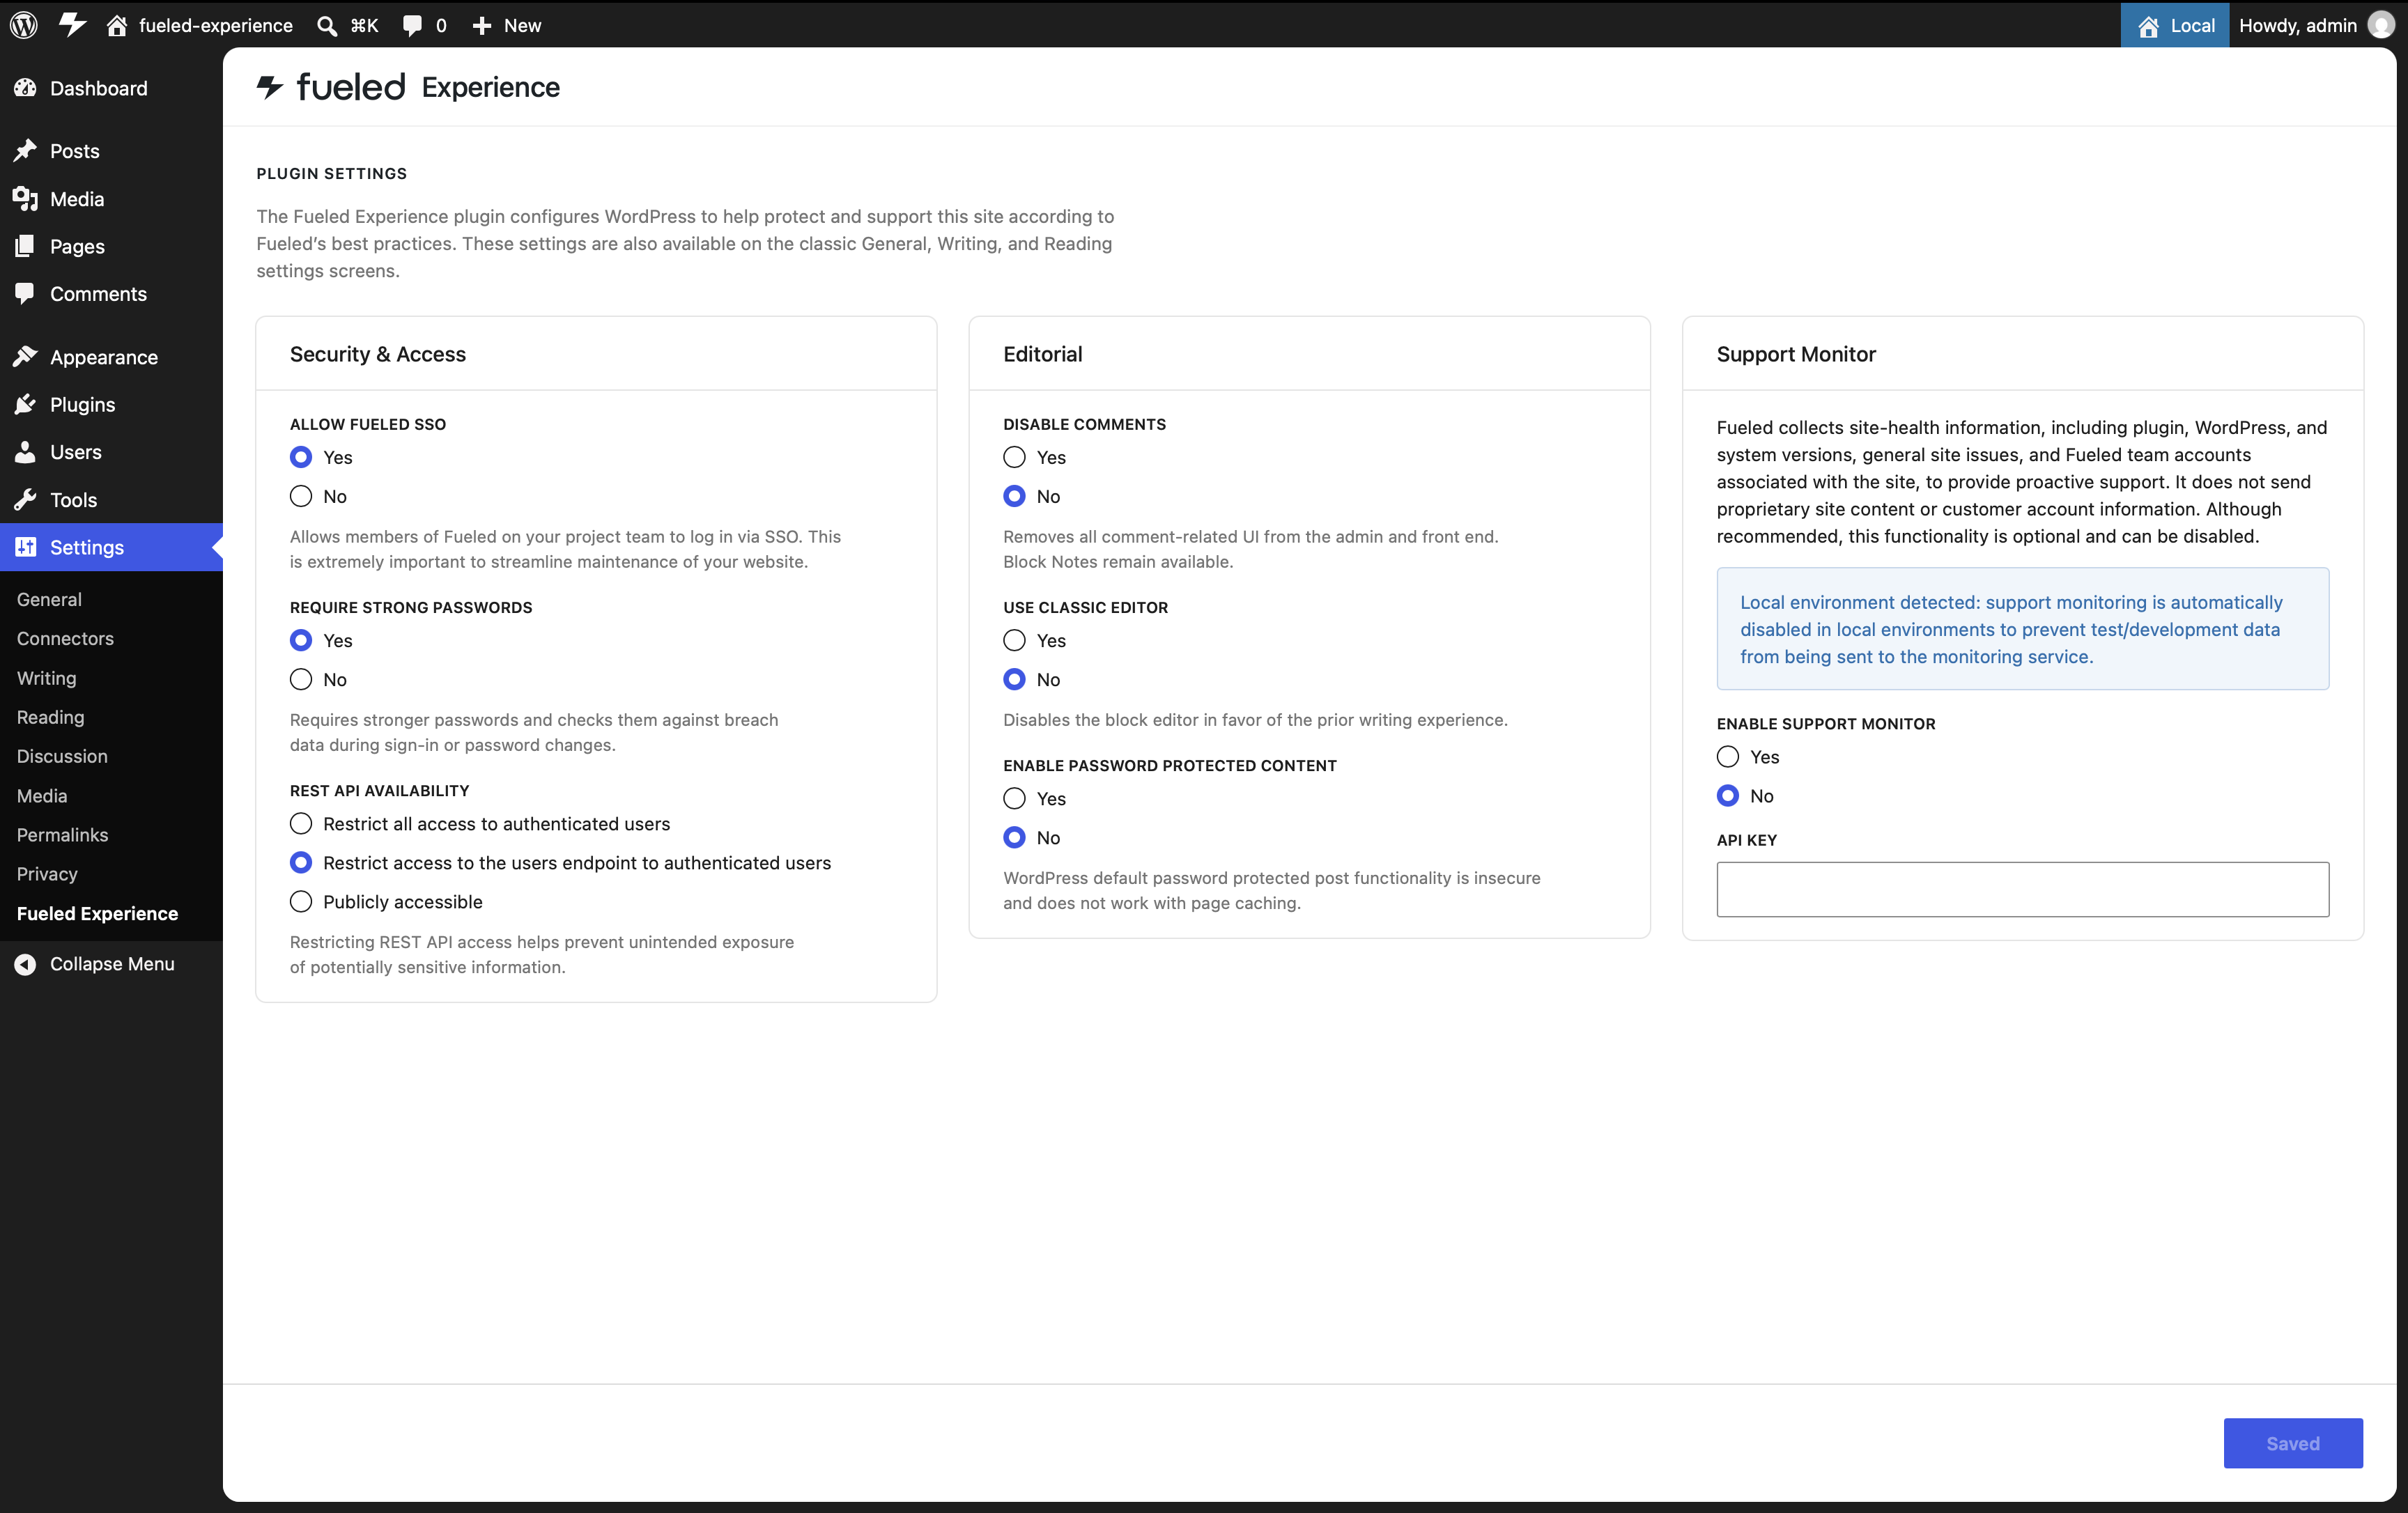Select No for Use Classic Editor
The height and width of the screenshot is (1513, 2408).
click(x=1014, y=679)
